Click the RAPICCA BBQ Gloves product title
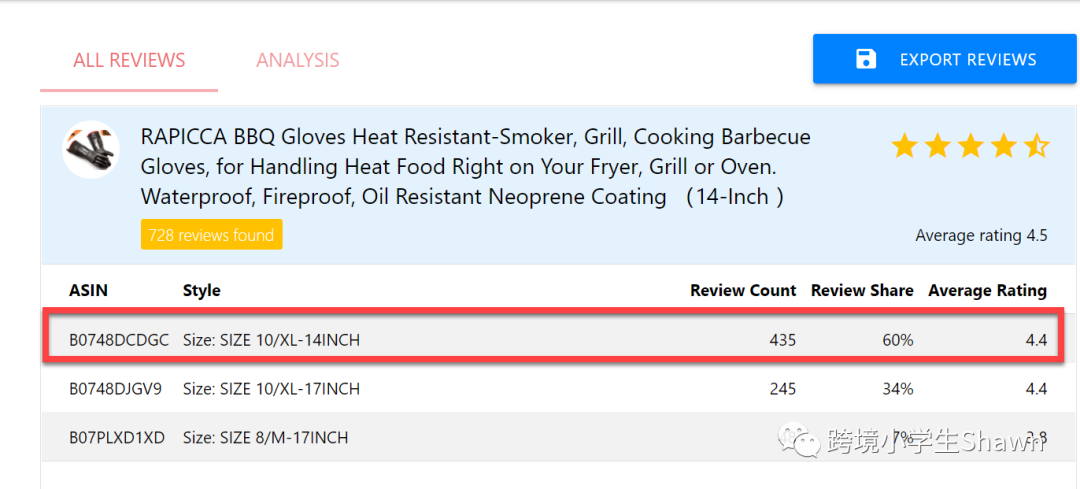Screen dimensions: 1080x489 click(x=476, y=166)
